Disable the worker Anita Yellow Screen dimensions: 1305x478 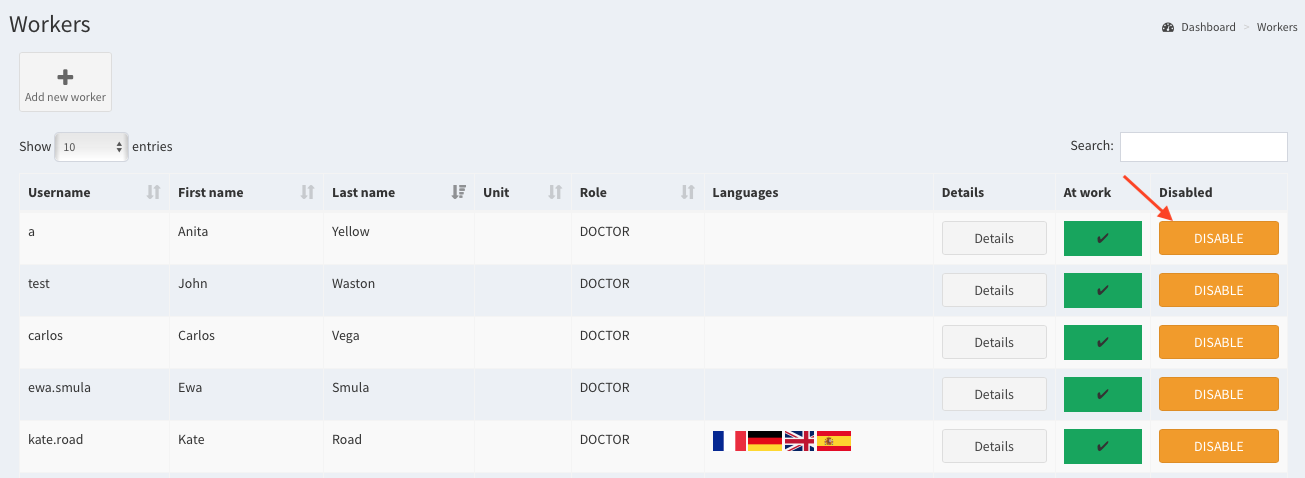[1218, 239]
